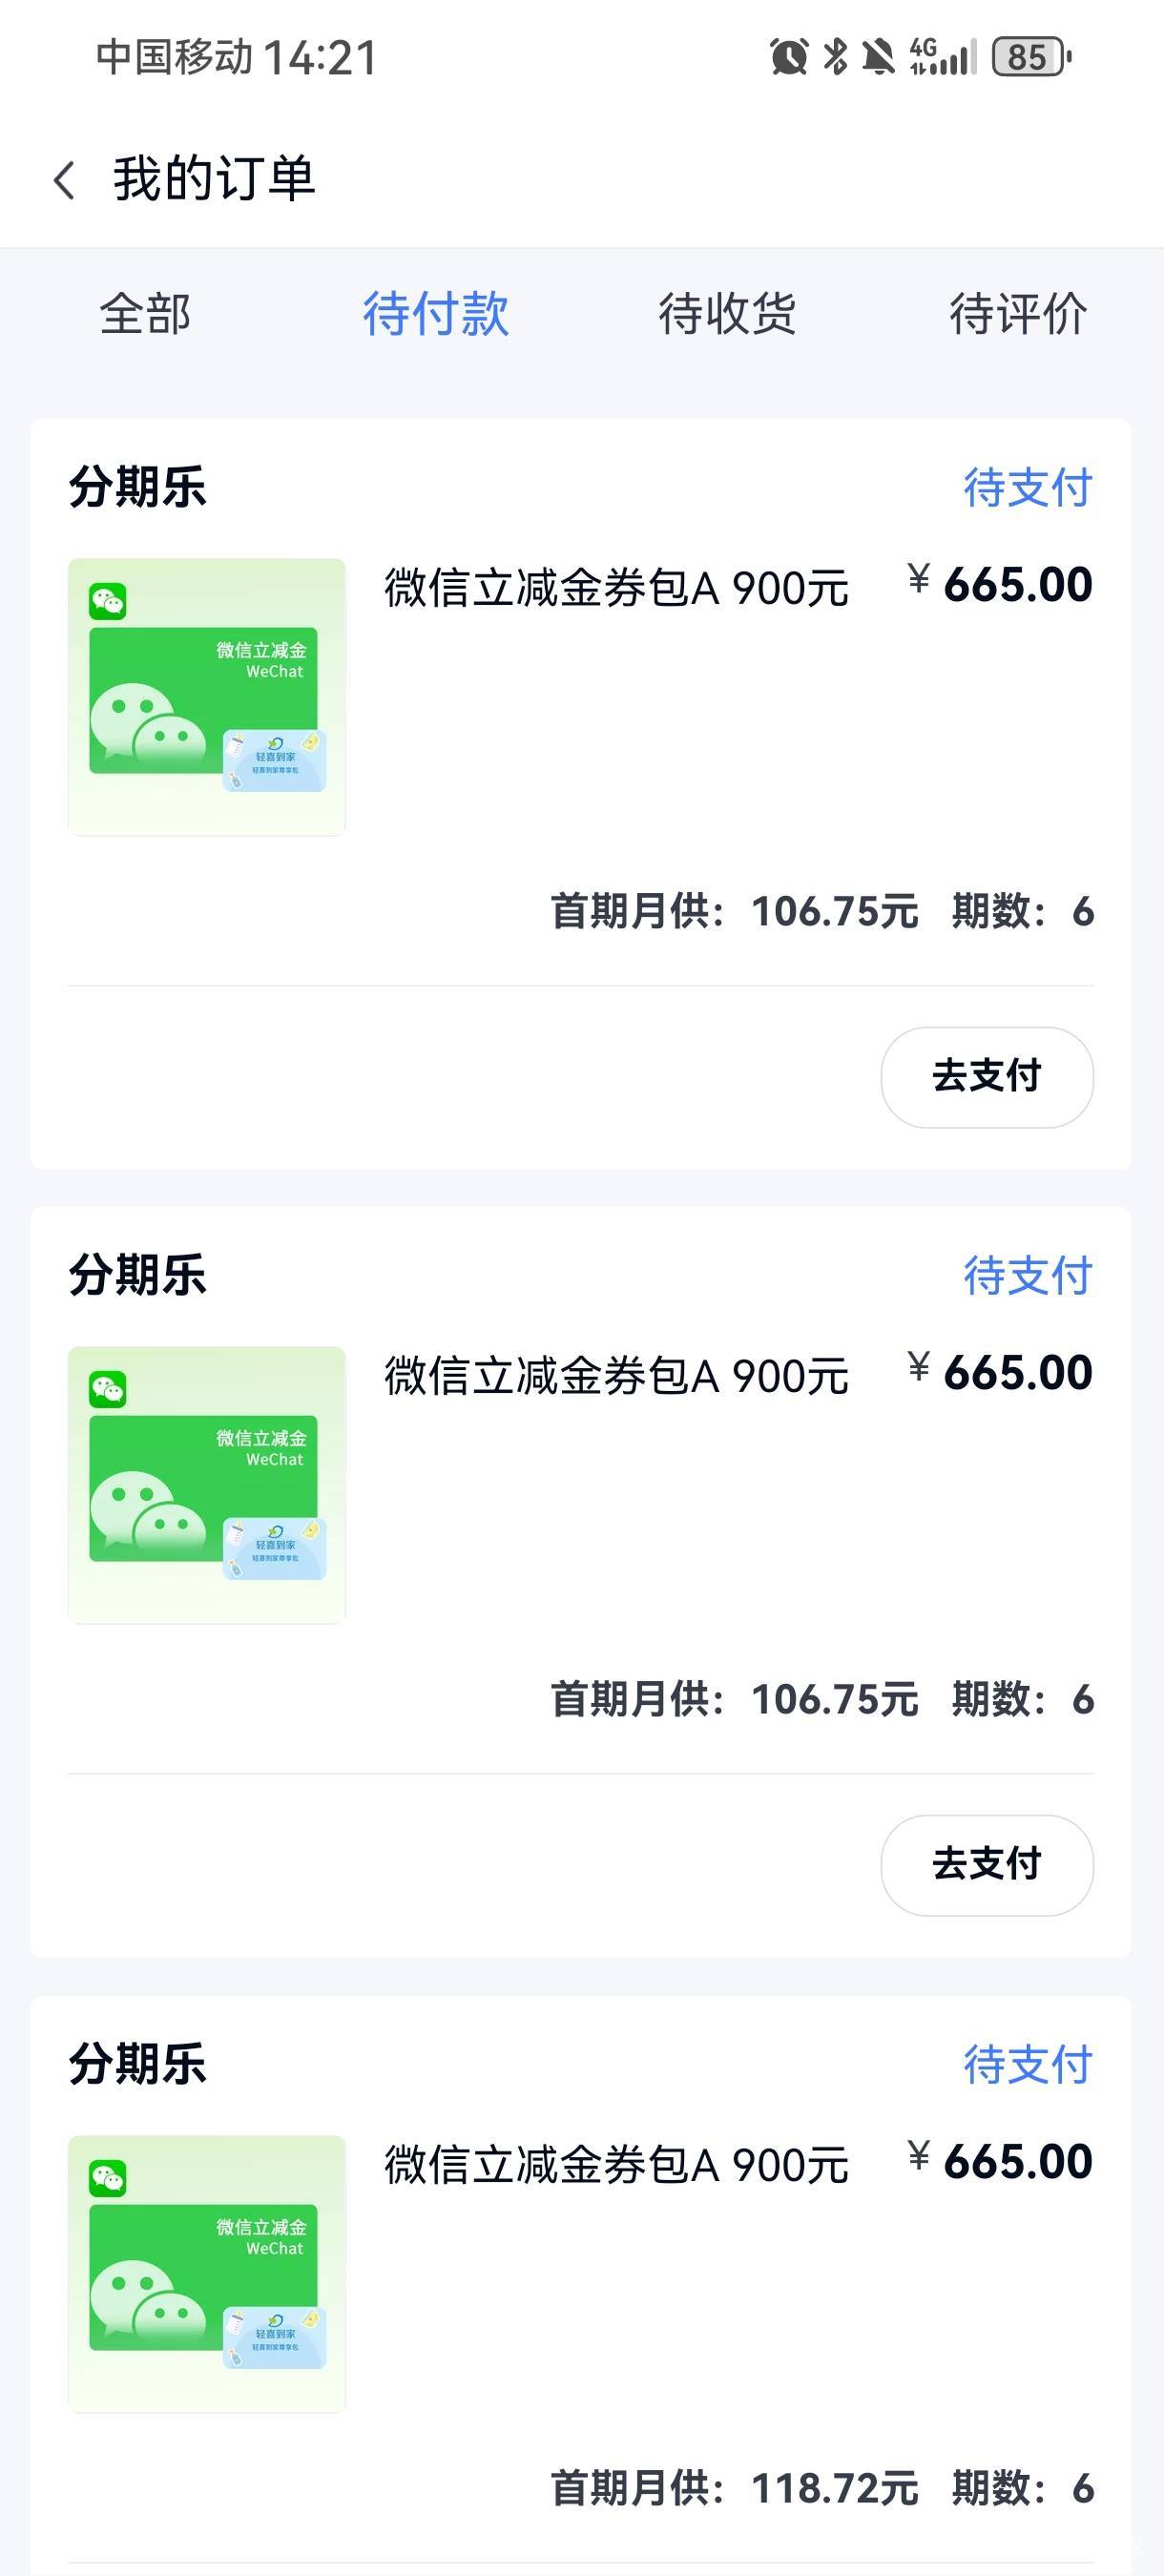Viewport: 1164px width, 2576px height.
Task: Tap the muted notification bell icon
Action: 878,57
